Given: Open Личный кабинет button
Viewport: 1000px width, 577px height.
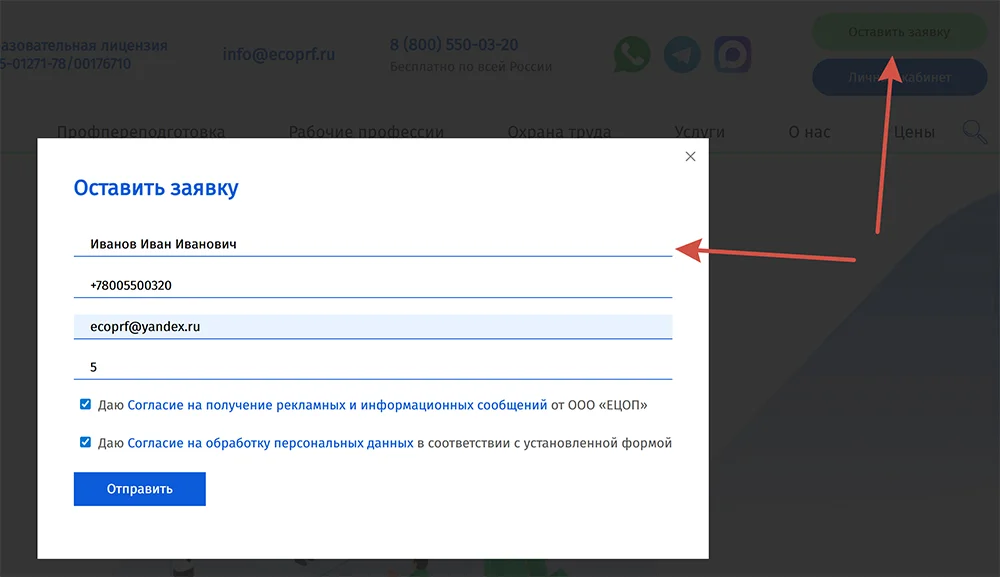Looking at the screenshot, I should coord(899,77).
